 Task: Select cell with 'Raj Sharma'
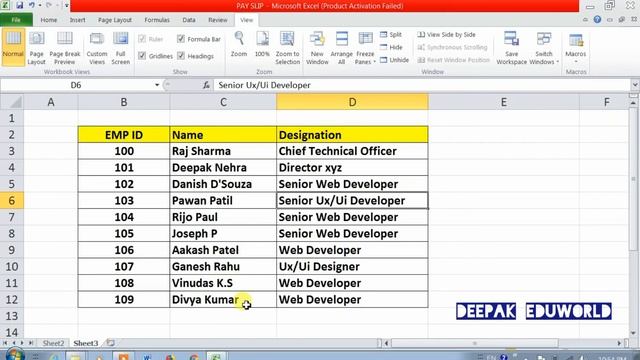[223, 151]
